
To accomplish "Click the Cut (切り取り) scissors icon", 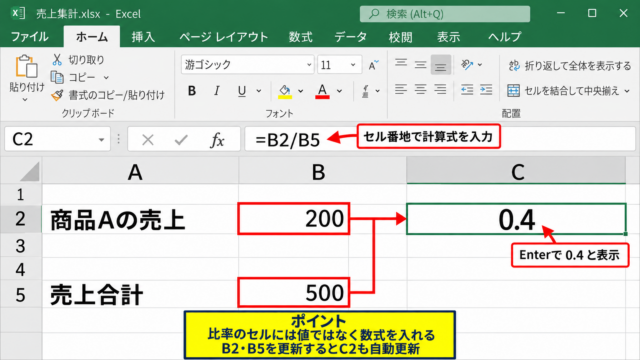I will [x=57, y=60].
